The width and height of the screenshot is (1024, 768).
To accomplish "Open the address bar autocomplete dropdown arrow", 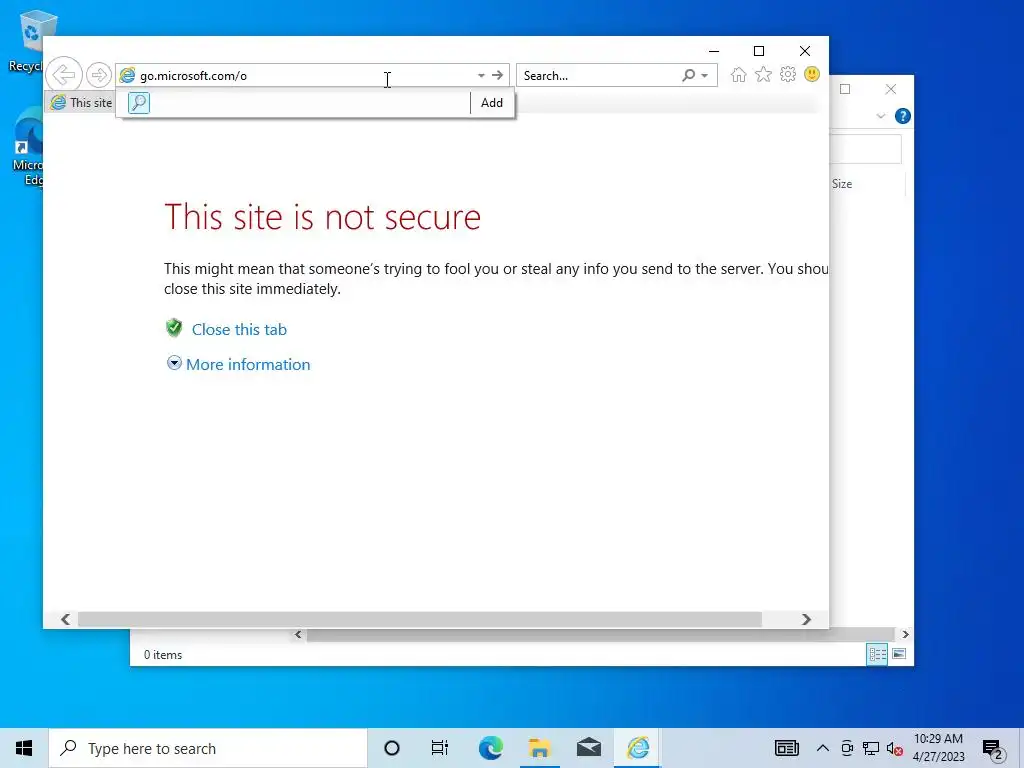I will click(x=481, y=76).
